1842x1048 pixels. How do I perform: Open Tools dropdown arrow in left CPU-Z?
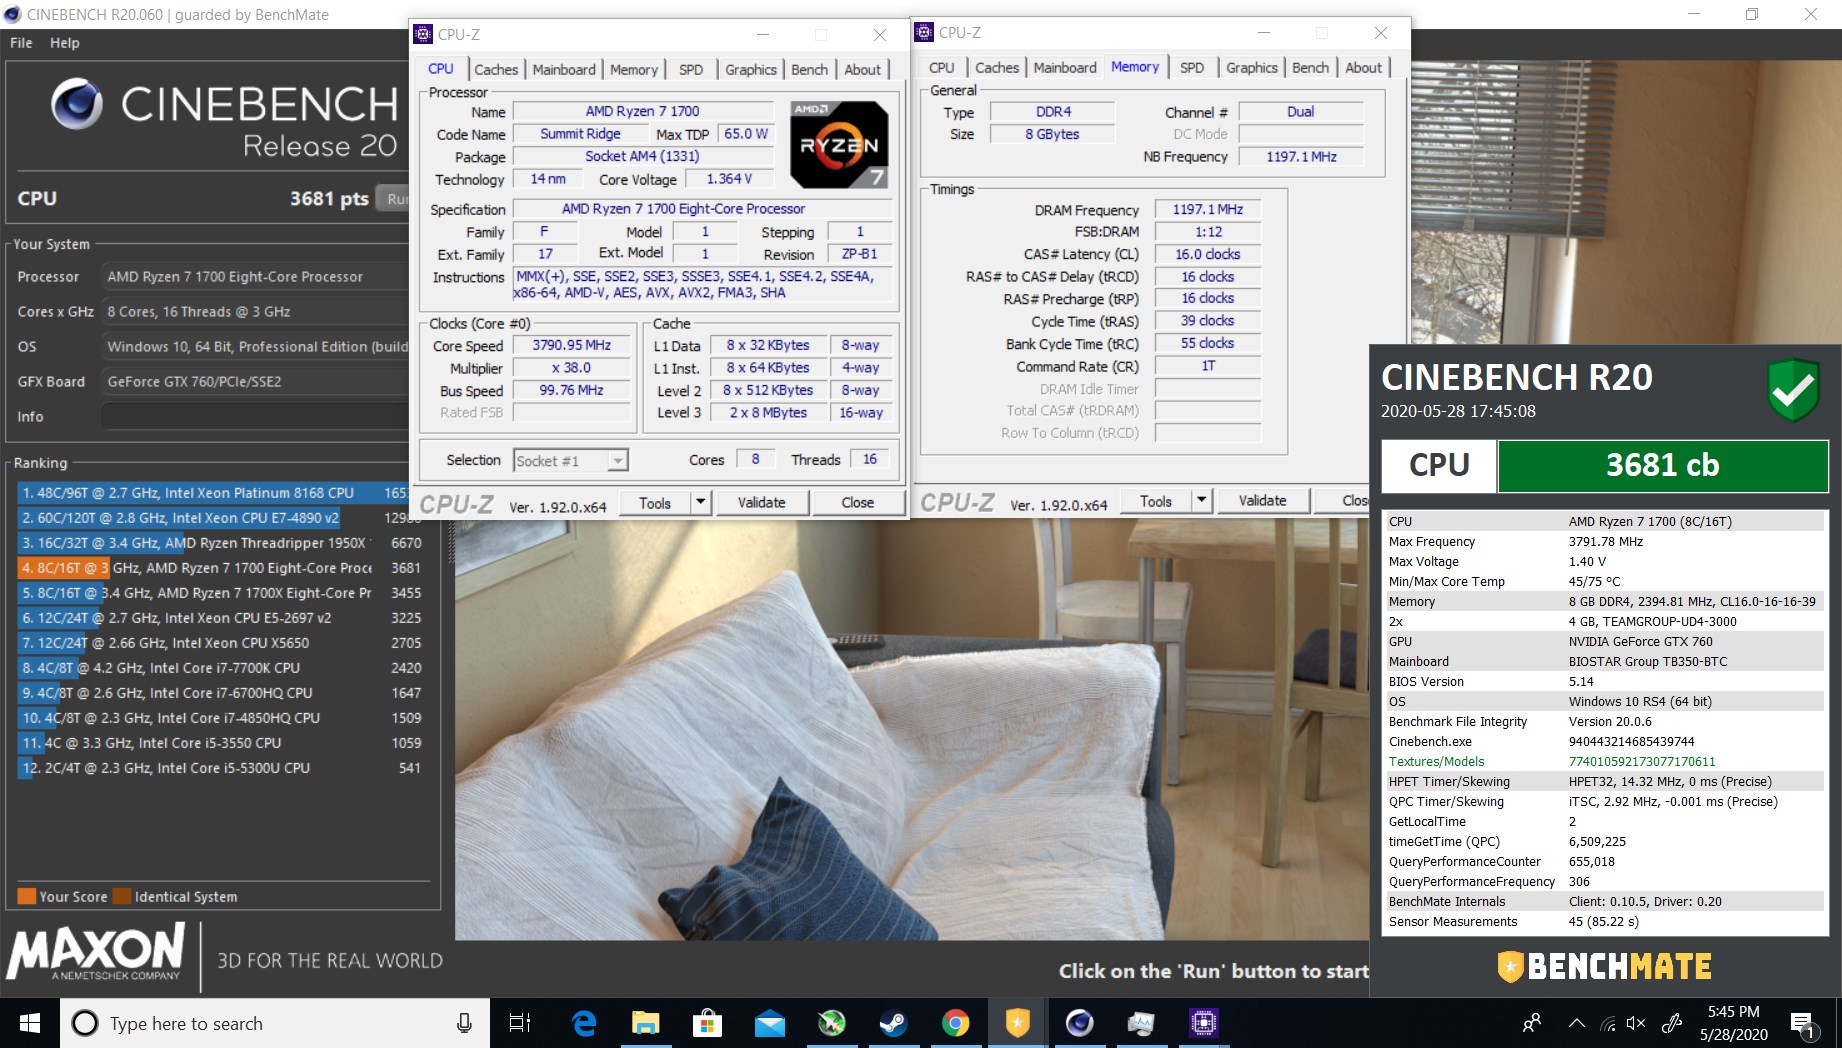pyautogui.click(x=701, y=502)
